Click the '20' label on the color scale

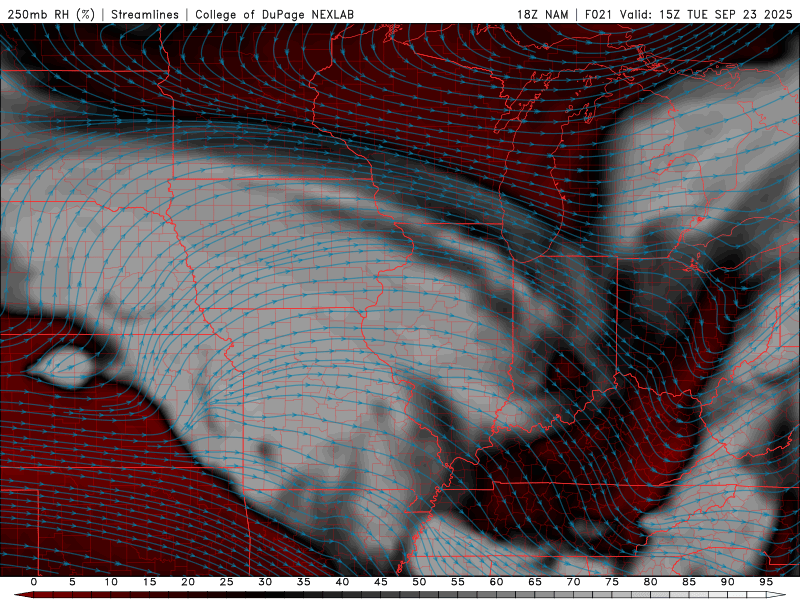pos(188,582)
